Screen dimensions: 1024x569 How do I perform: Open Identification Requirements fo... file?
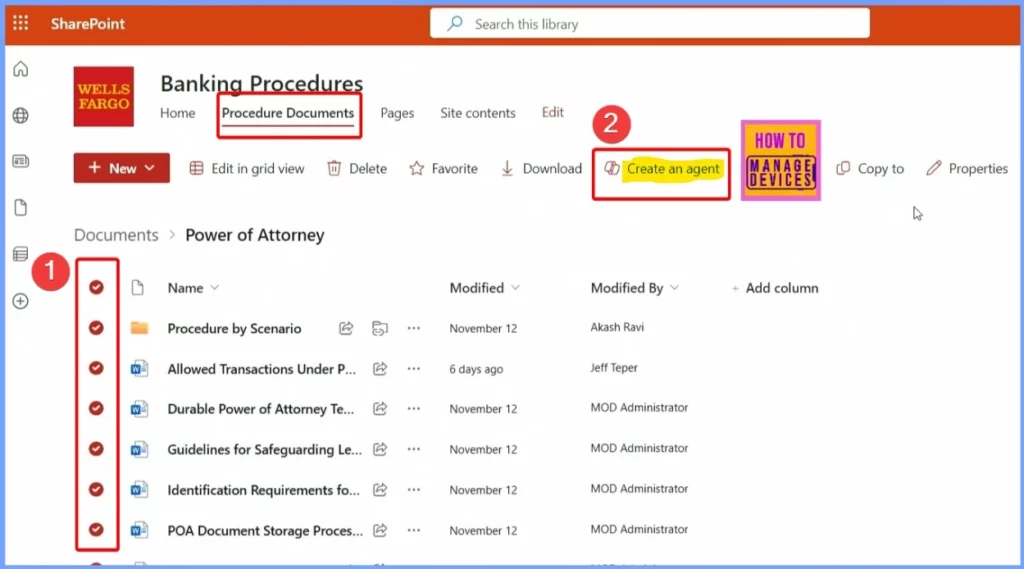coord(263,490)
